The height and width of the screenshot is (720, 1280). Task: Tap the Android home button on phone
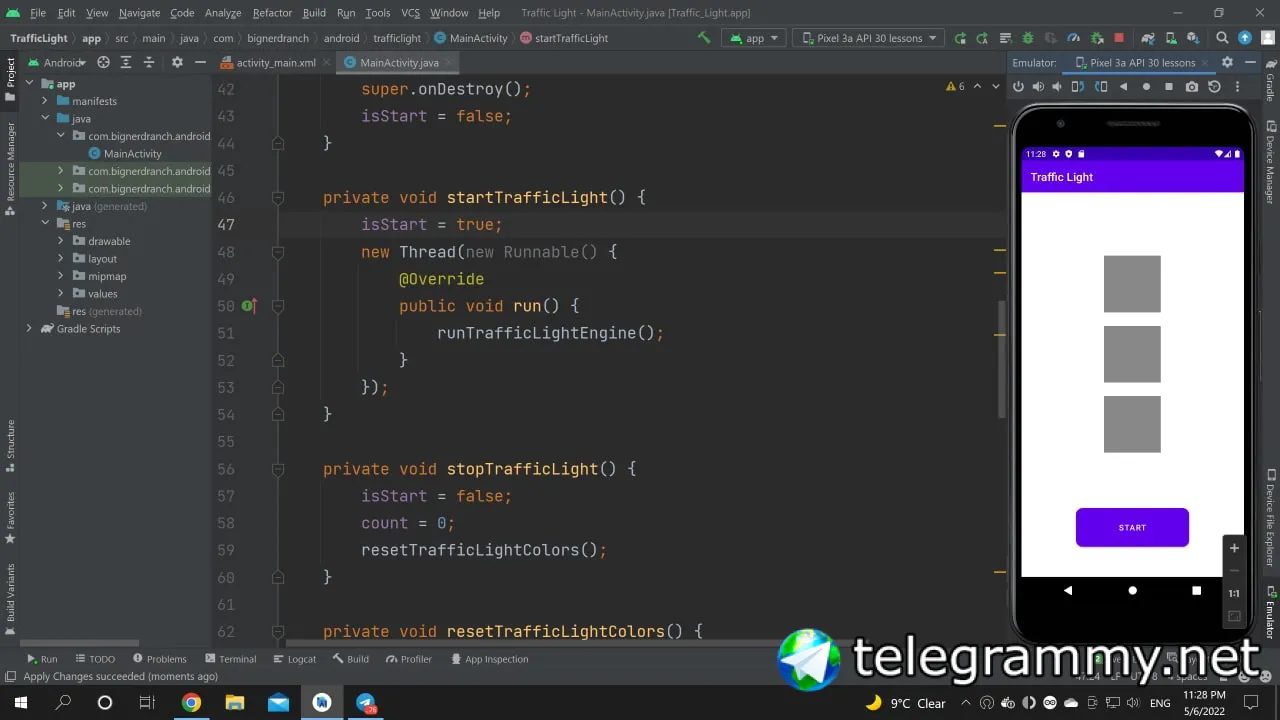click(x=1132, y=591)
